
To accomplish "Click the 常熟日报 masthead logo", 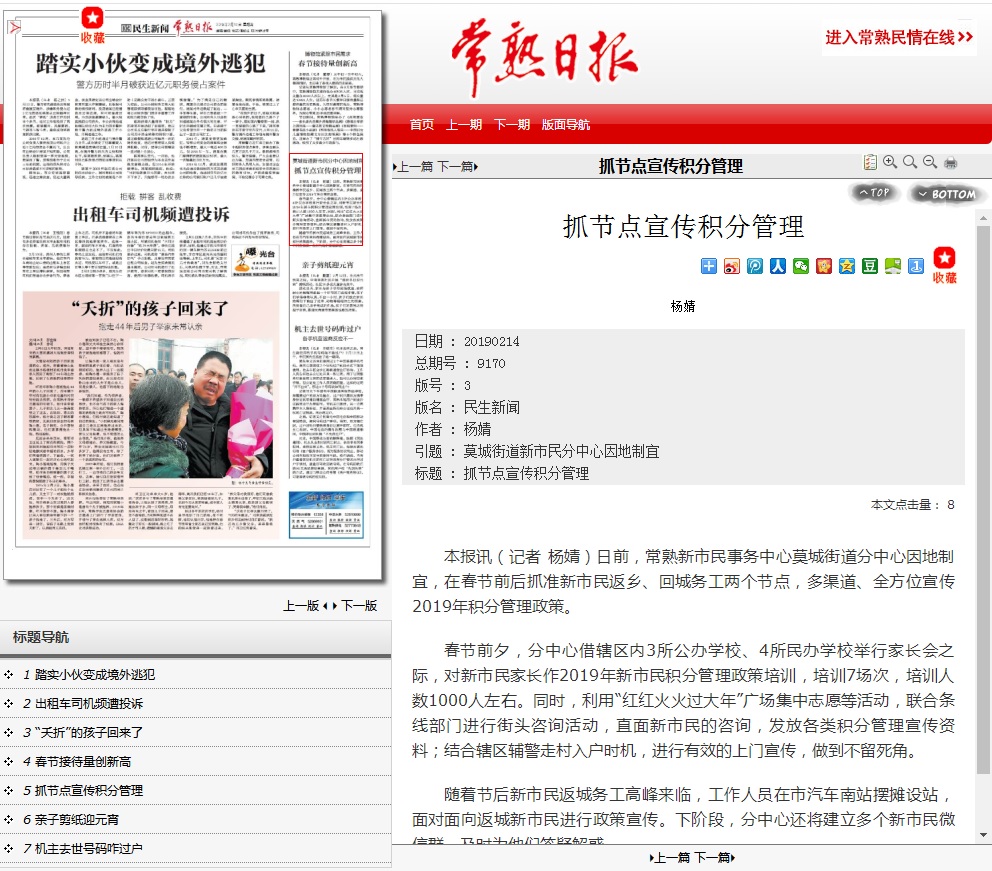I will click(545, 58).
